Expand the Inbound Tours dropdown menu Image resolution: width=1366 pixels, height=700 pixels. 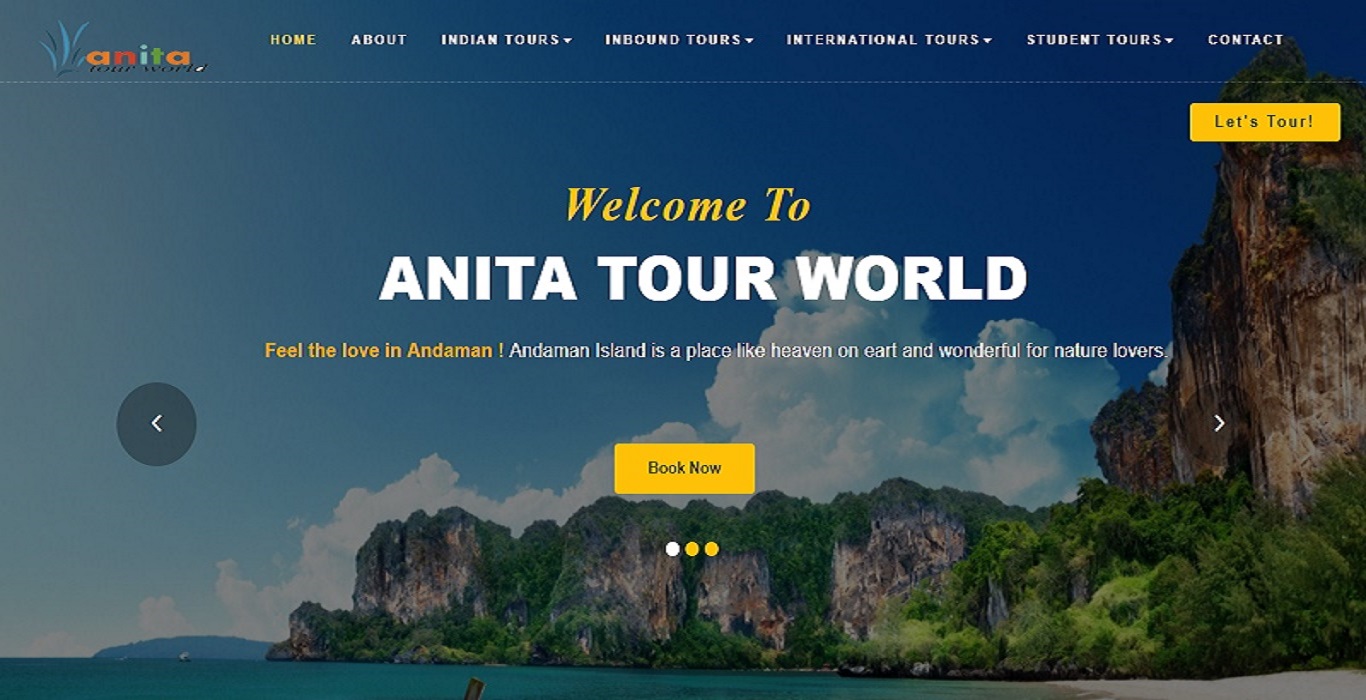679,40
